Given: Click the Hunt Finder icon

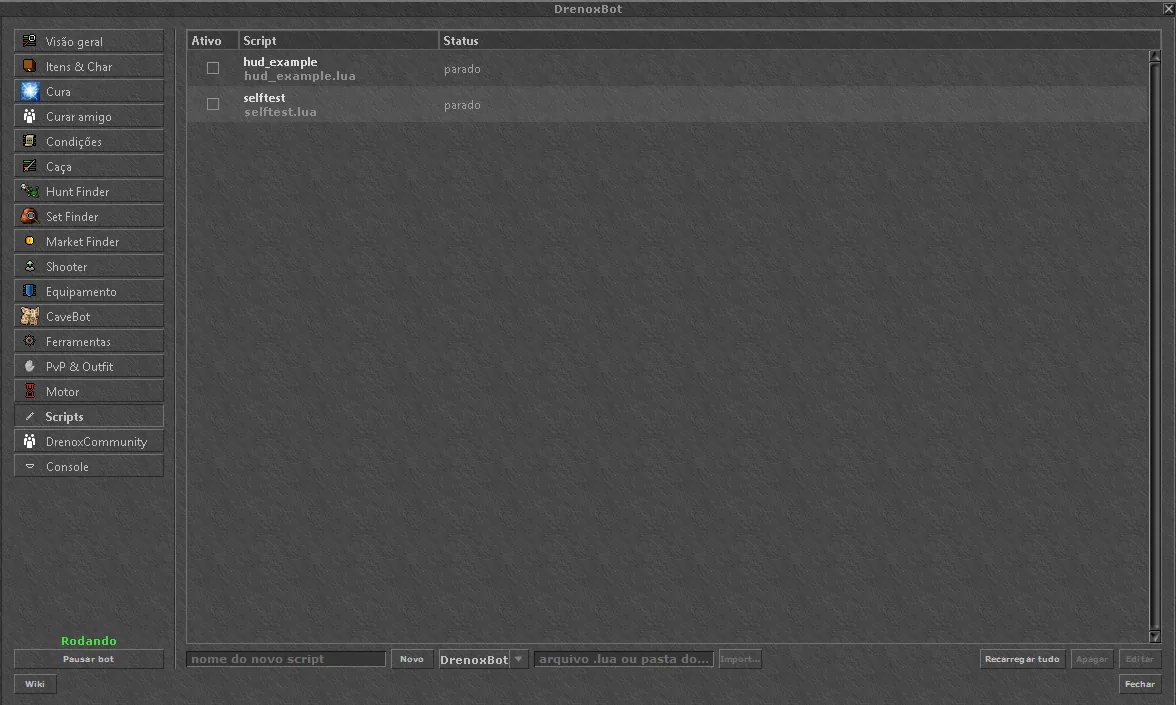Looking at the screenshot, I should [29, 191].
